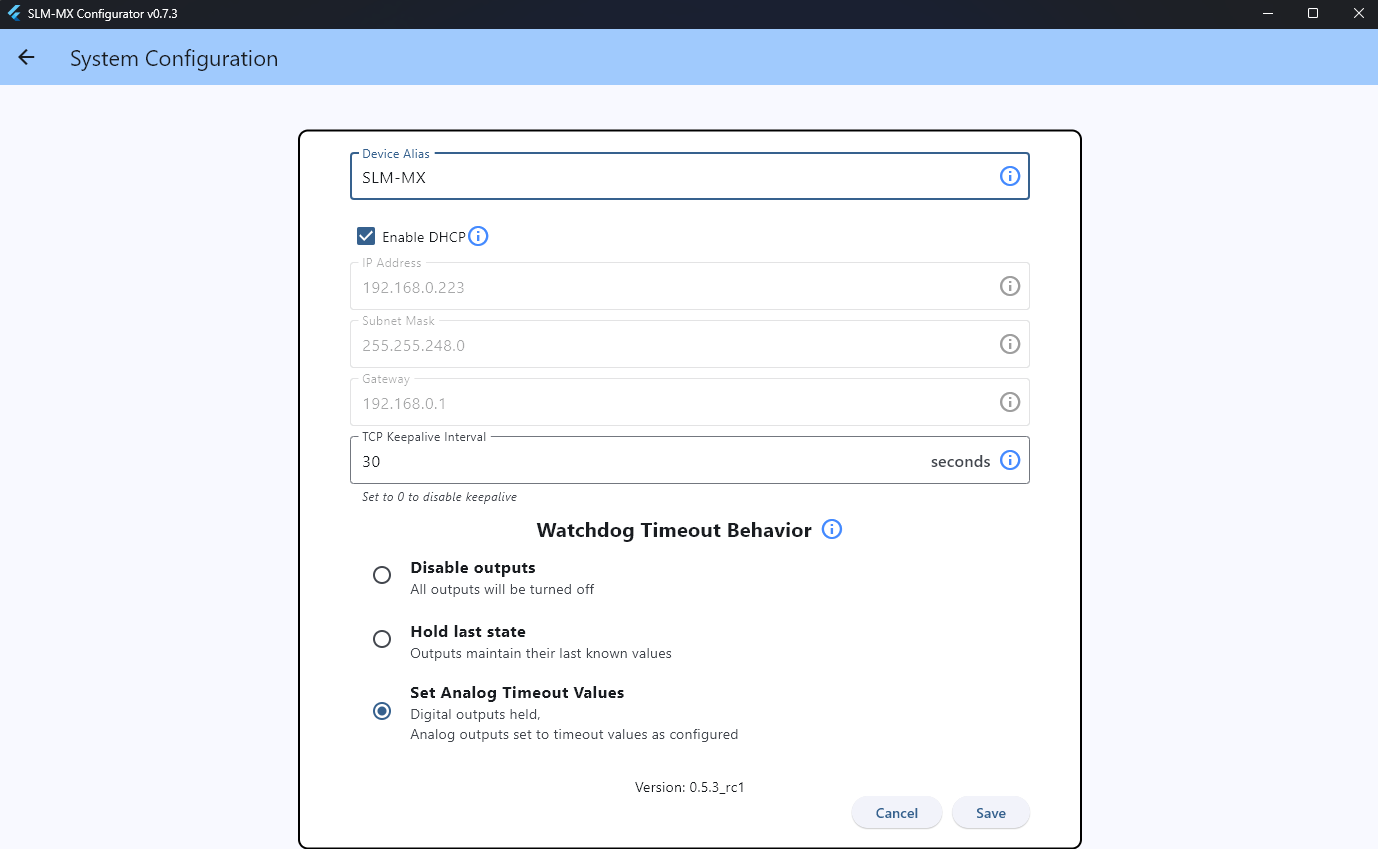The image size is (1378, 849).
Task: Open the TCP Keepalive Interval info icon
Action: pos(1010,460)
